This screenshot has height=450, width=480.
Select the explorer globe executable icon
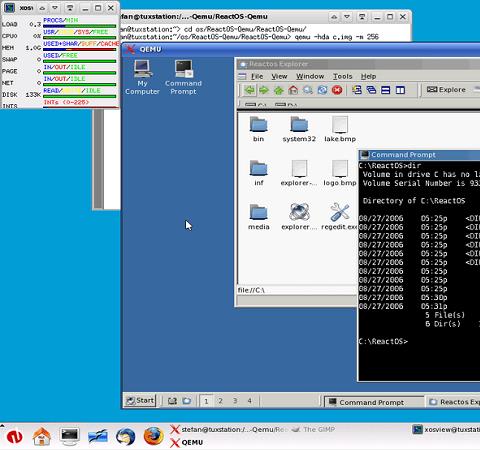(x=299, y=217)
